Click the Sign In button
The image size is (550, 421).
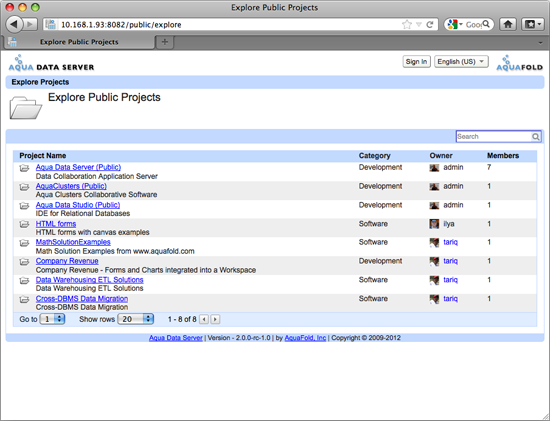[x=416, y=62]
